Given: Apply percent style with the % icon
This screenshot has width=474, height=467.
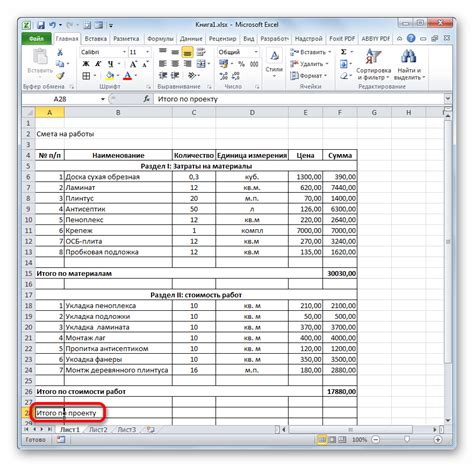Looking at the screenshot, I should pyautogui.click(x=242, y=64).
